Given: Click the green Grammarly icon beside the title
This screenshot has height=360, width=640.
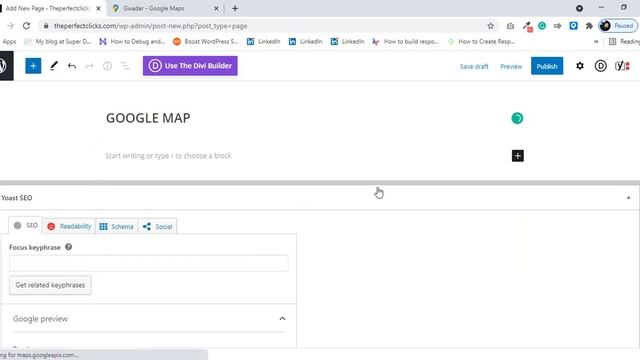Looking at the screenshot, I should coord(517,118).
